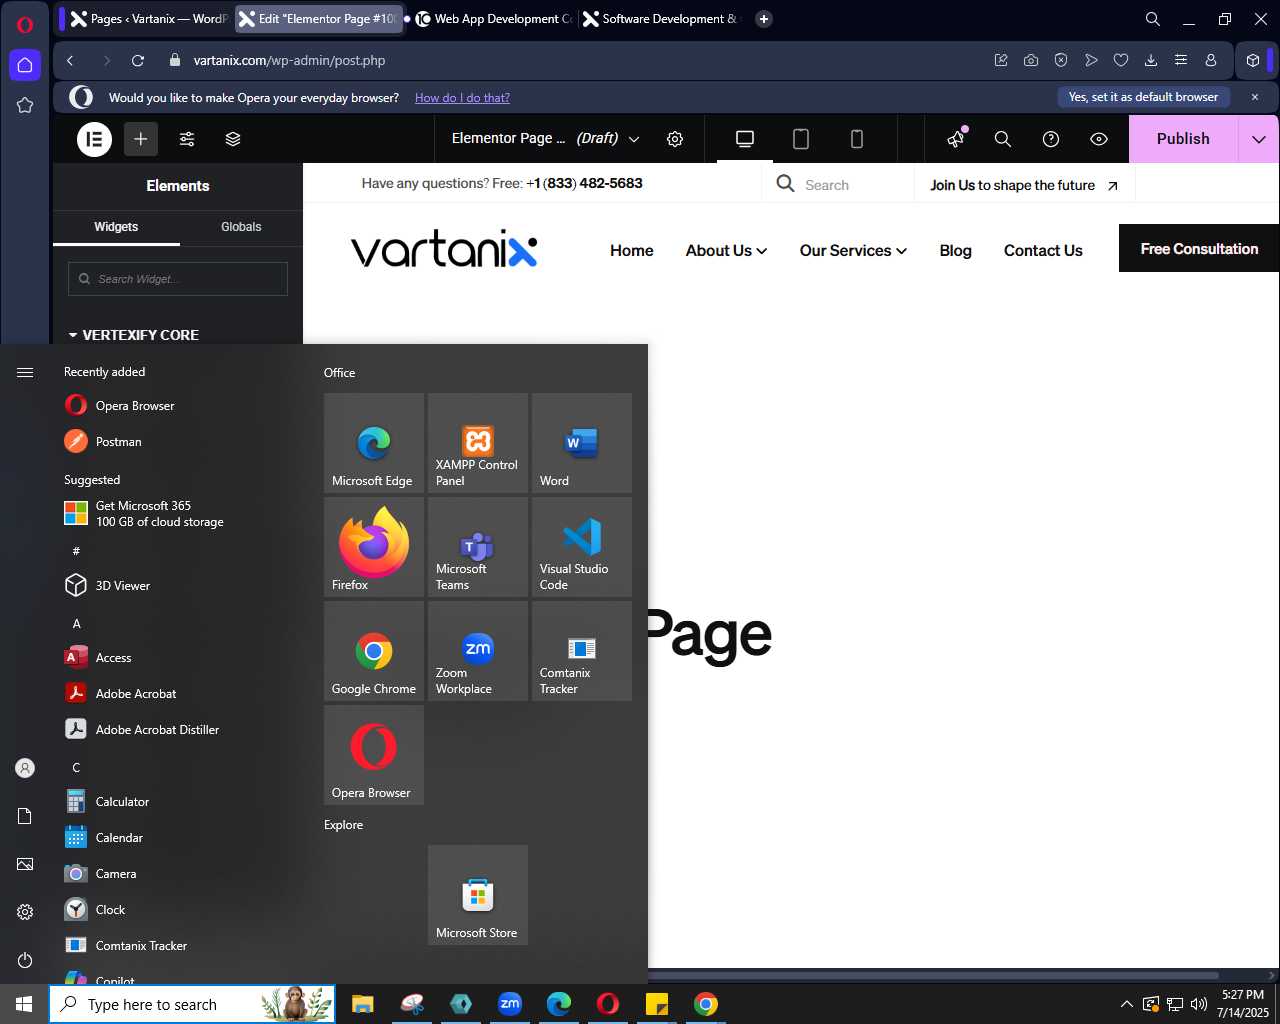Open 3D Viewer app entry
This screenshot has height=1024, width=1280.
tap(178, 585)
